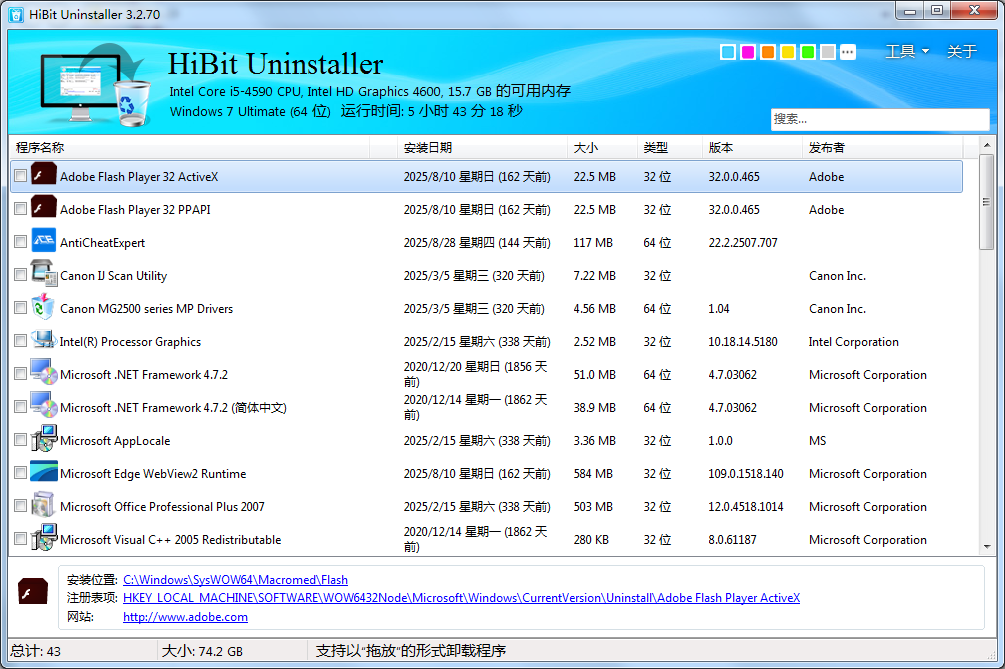Click the Intel(R) Processor Graphics icon
Viewport: 1005px width, 669px height.
pyautogui.click(x=43, y=341)
